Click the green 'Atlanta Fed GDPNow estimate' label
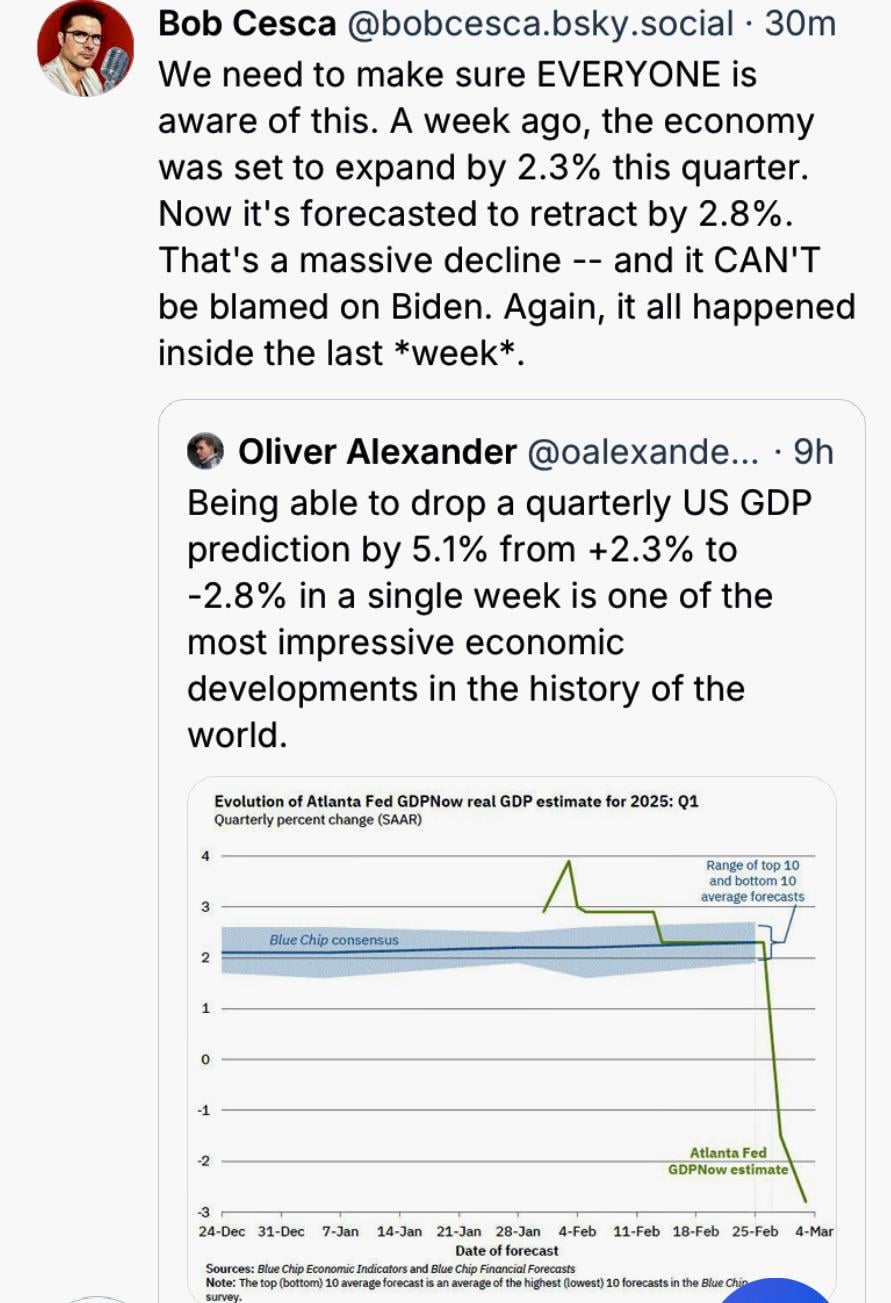Screen dimensions: 891x1303 tap(728, 1161)
